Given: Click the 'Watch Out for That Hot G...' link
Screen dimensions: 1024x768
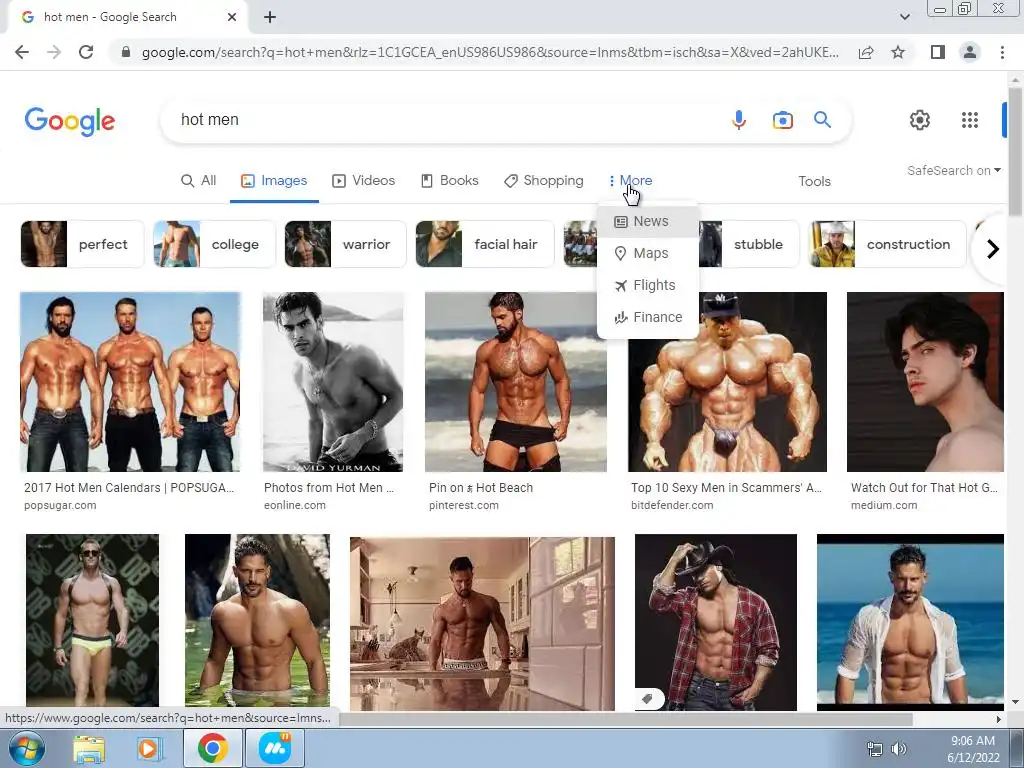Looking at the screenshot, I should (x=924, y=488).
